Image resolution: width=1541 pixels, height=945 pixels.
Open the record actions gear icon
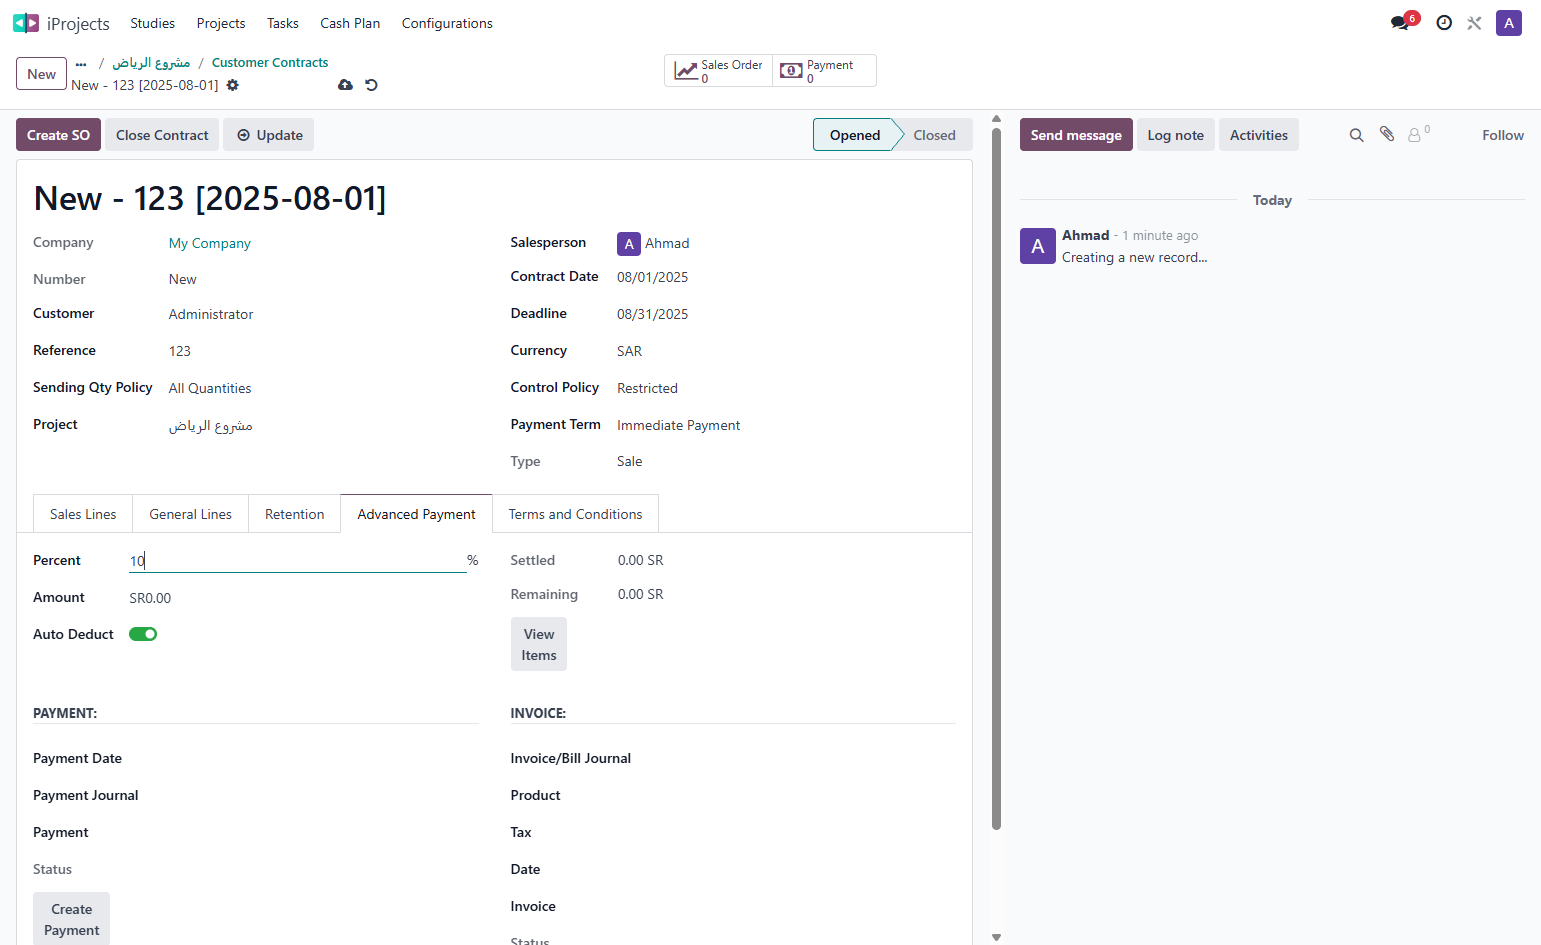click(233, 85)
